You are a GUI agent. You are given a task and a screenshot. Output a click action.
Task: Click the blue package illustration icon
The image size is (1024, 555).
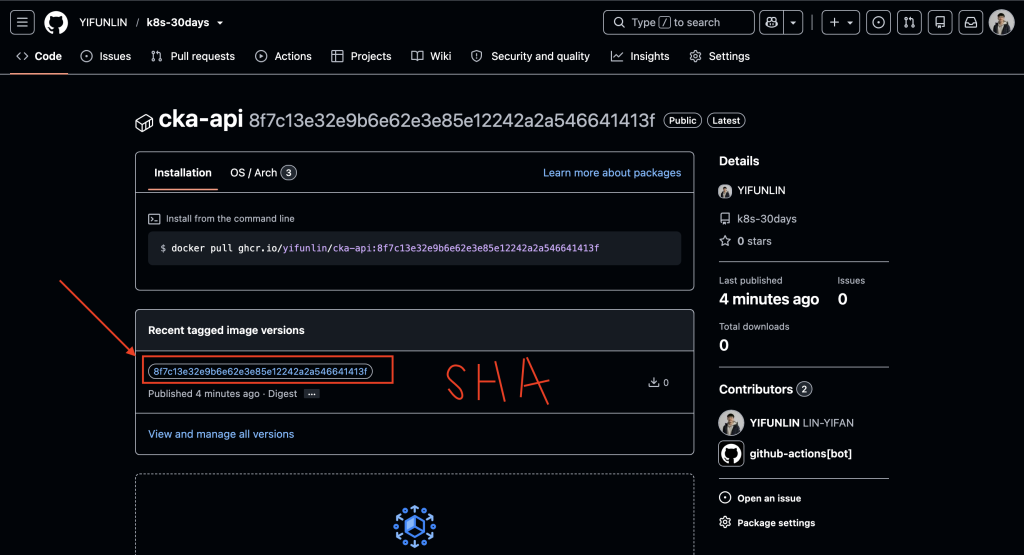coord(415,526)
